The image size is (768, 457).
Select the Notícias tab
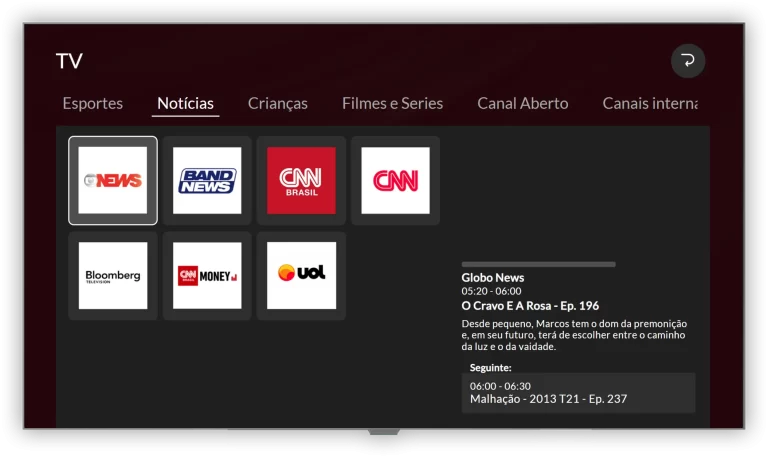click(185, 104)
